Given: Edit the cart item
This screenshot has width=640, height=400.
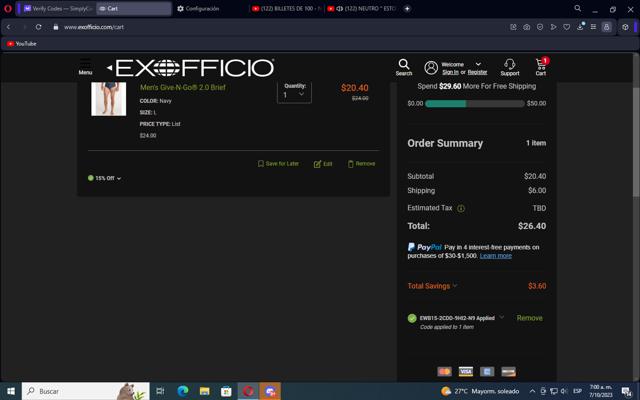Looking at the screenshot, I should coord(323,164).
